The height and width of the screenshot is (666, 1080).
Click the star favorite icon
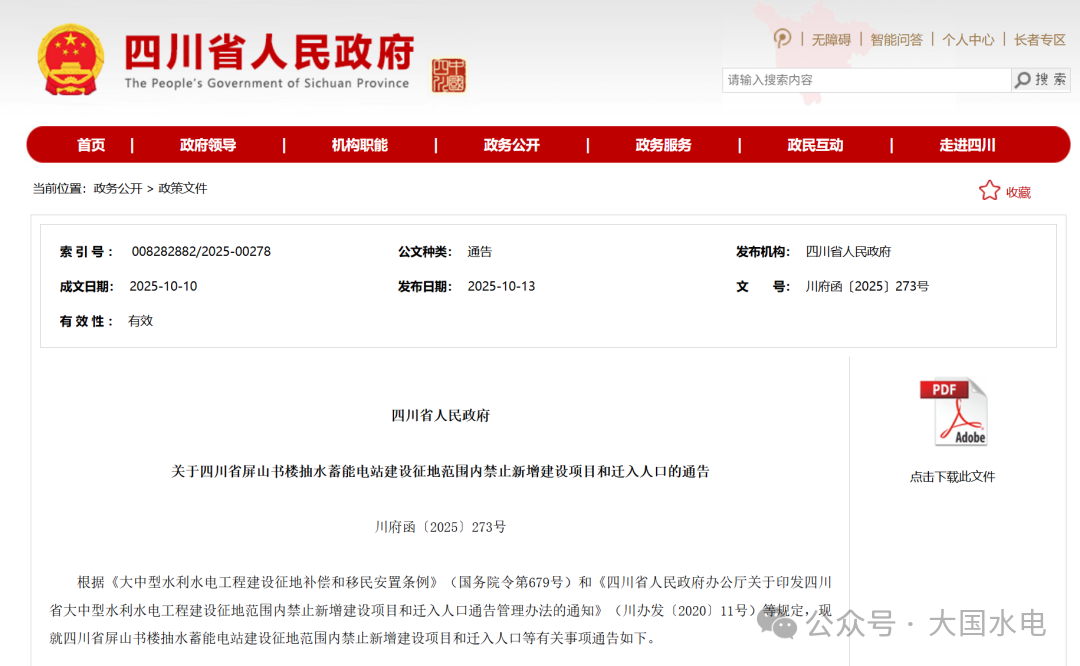click(x=989, y=191)
